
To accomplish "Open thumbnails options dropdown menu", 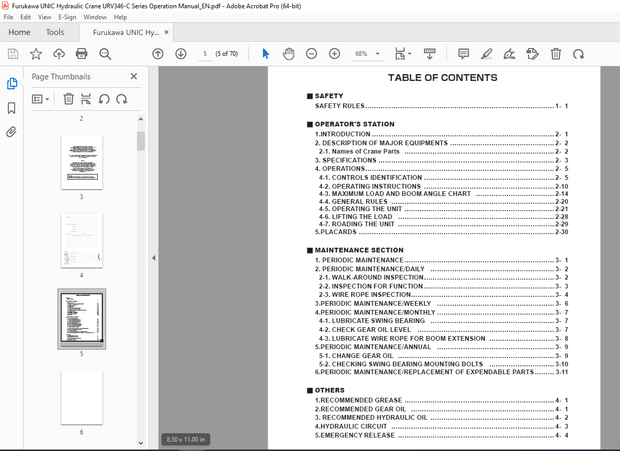I will coord(40,99).
